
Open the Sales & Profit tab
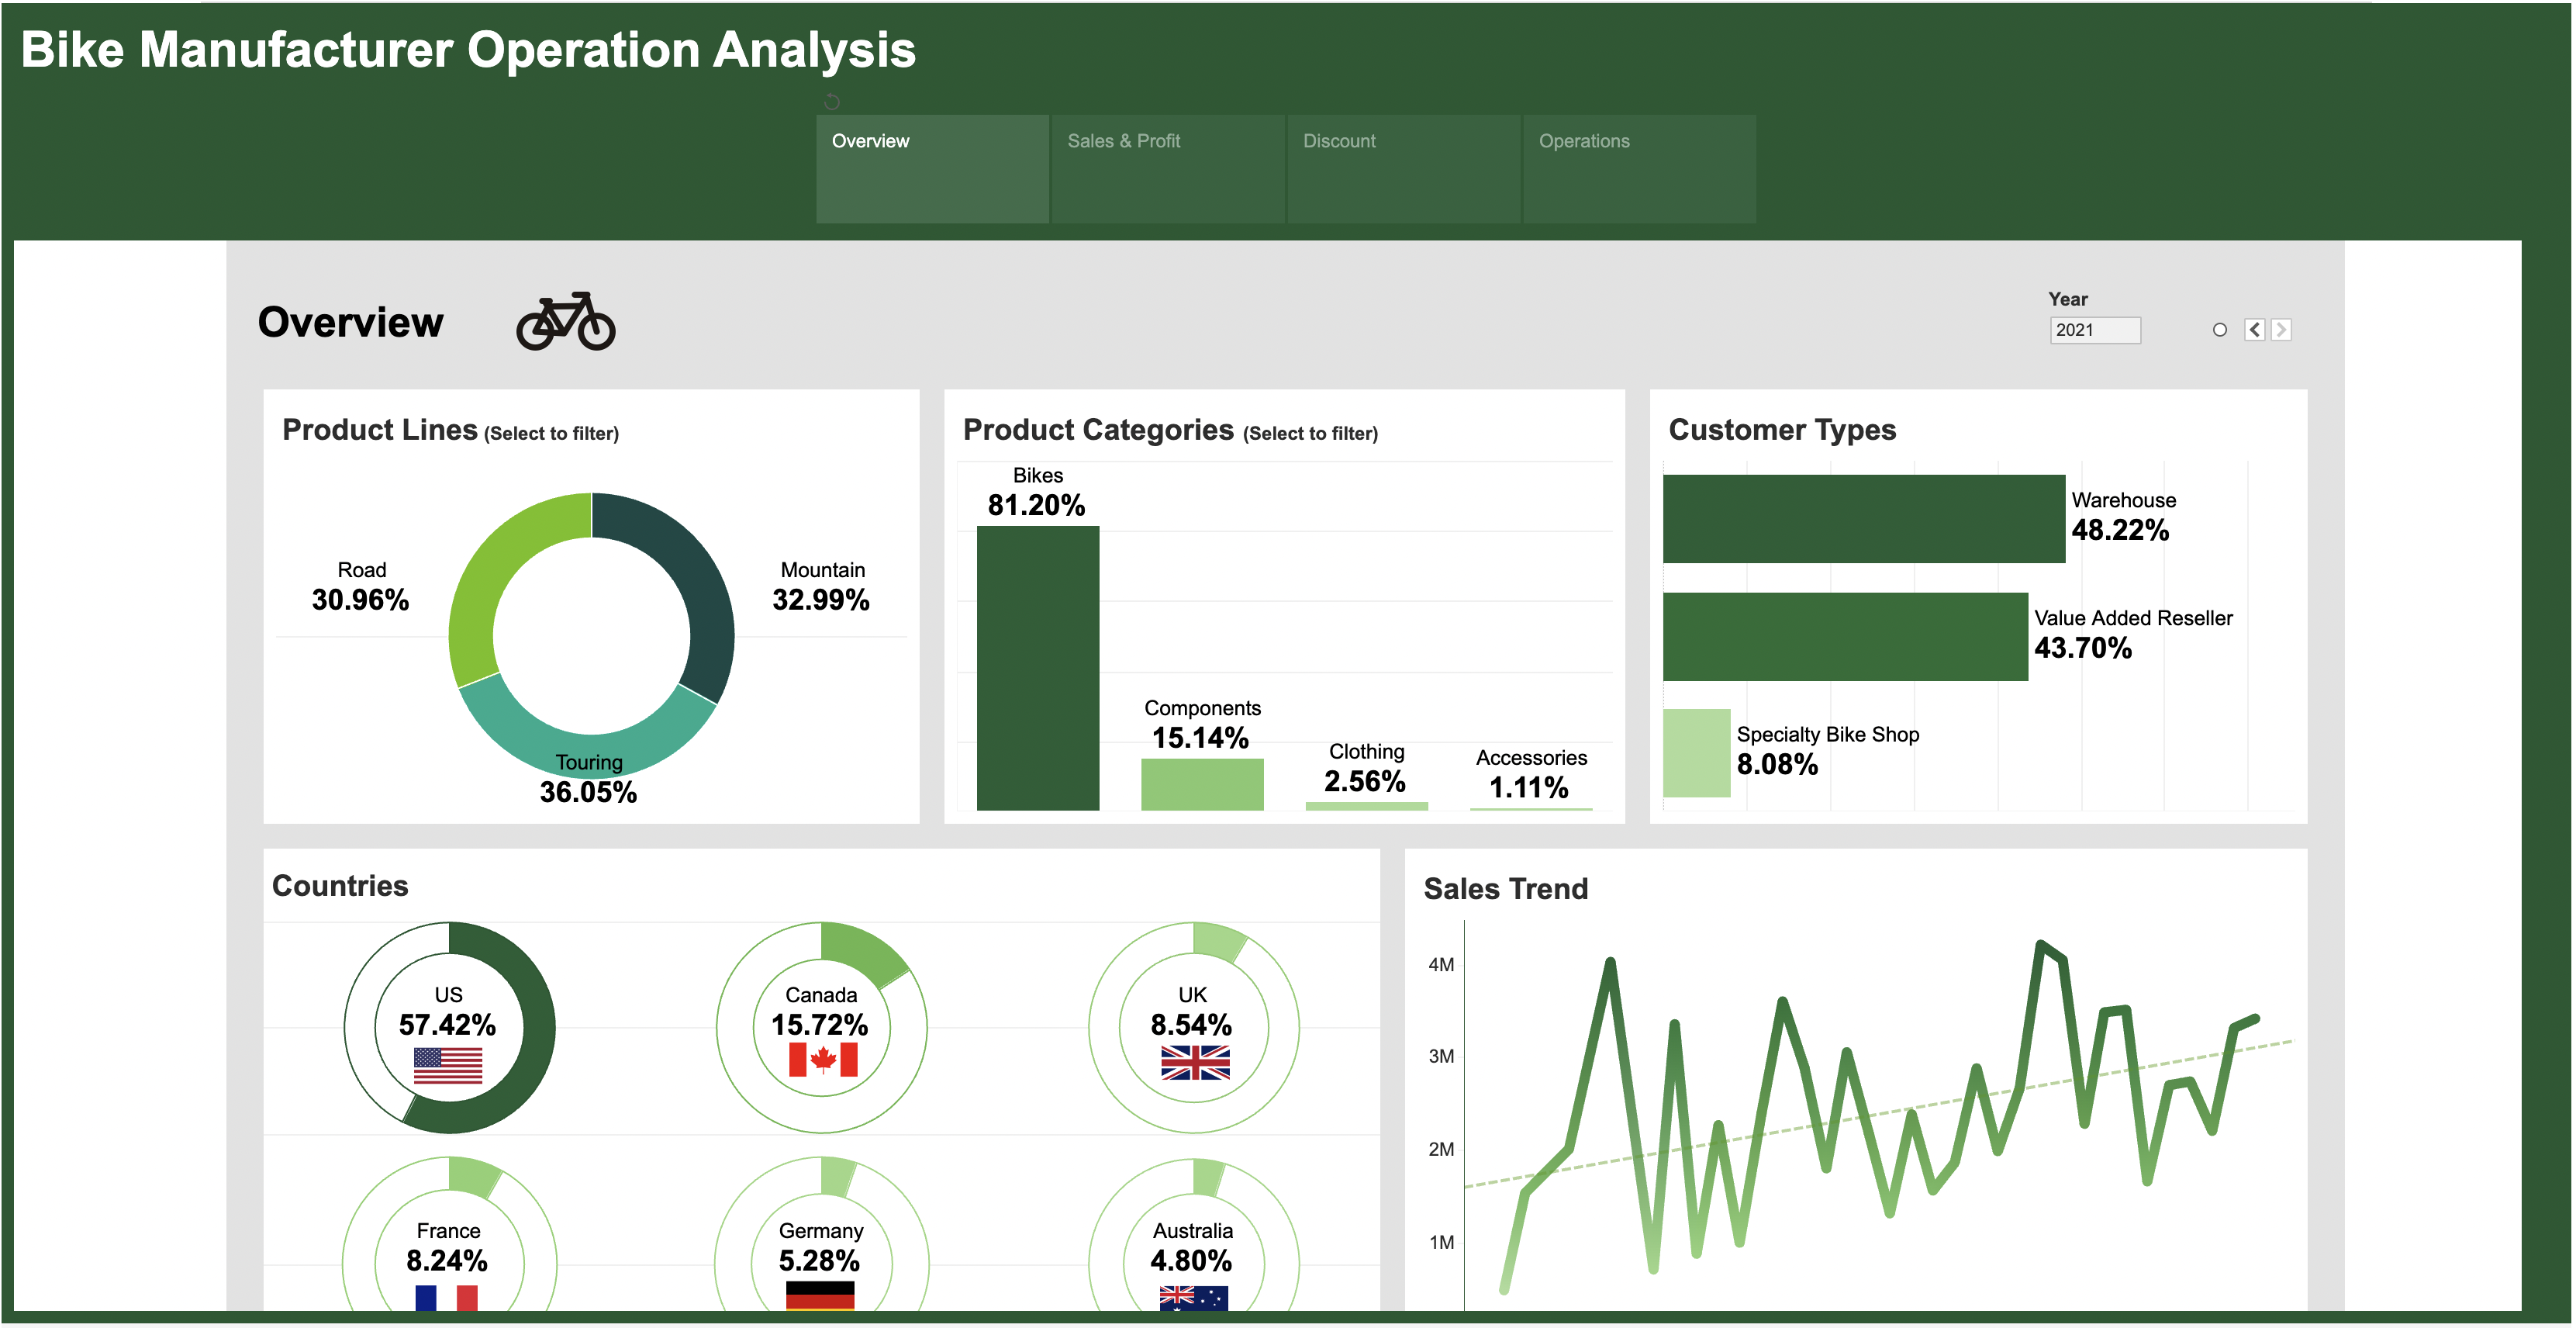point(1168,168)
